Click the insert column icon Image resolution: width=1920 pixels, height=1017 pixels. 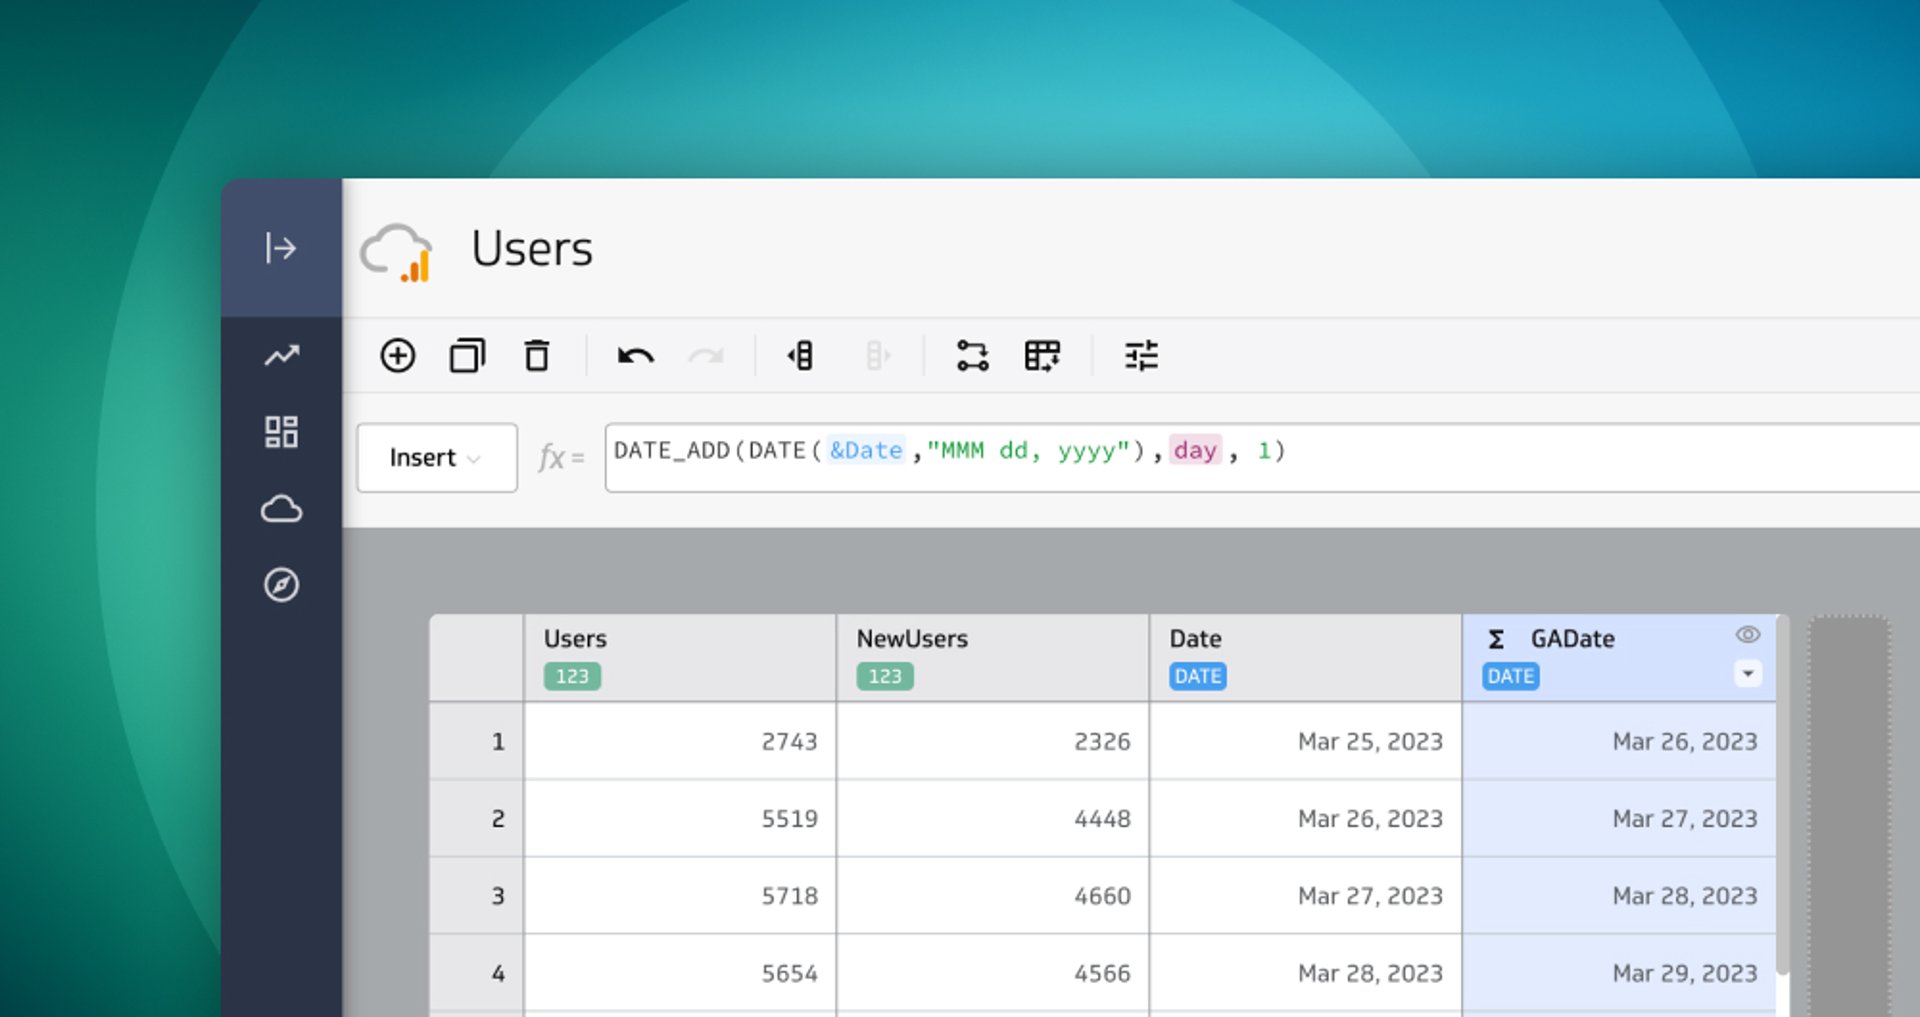pyautogui.click(x=800, y=356)
